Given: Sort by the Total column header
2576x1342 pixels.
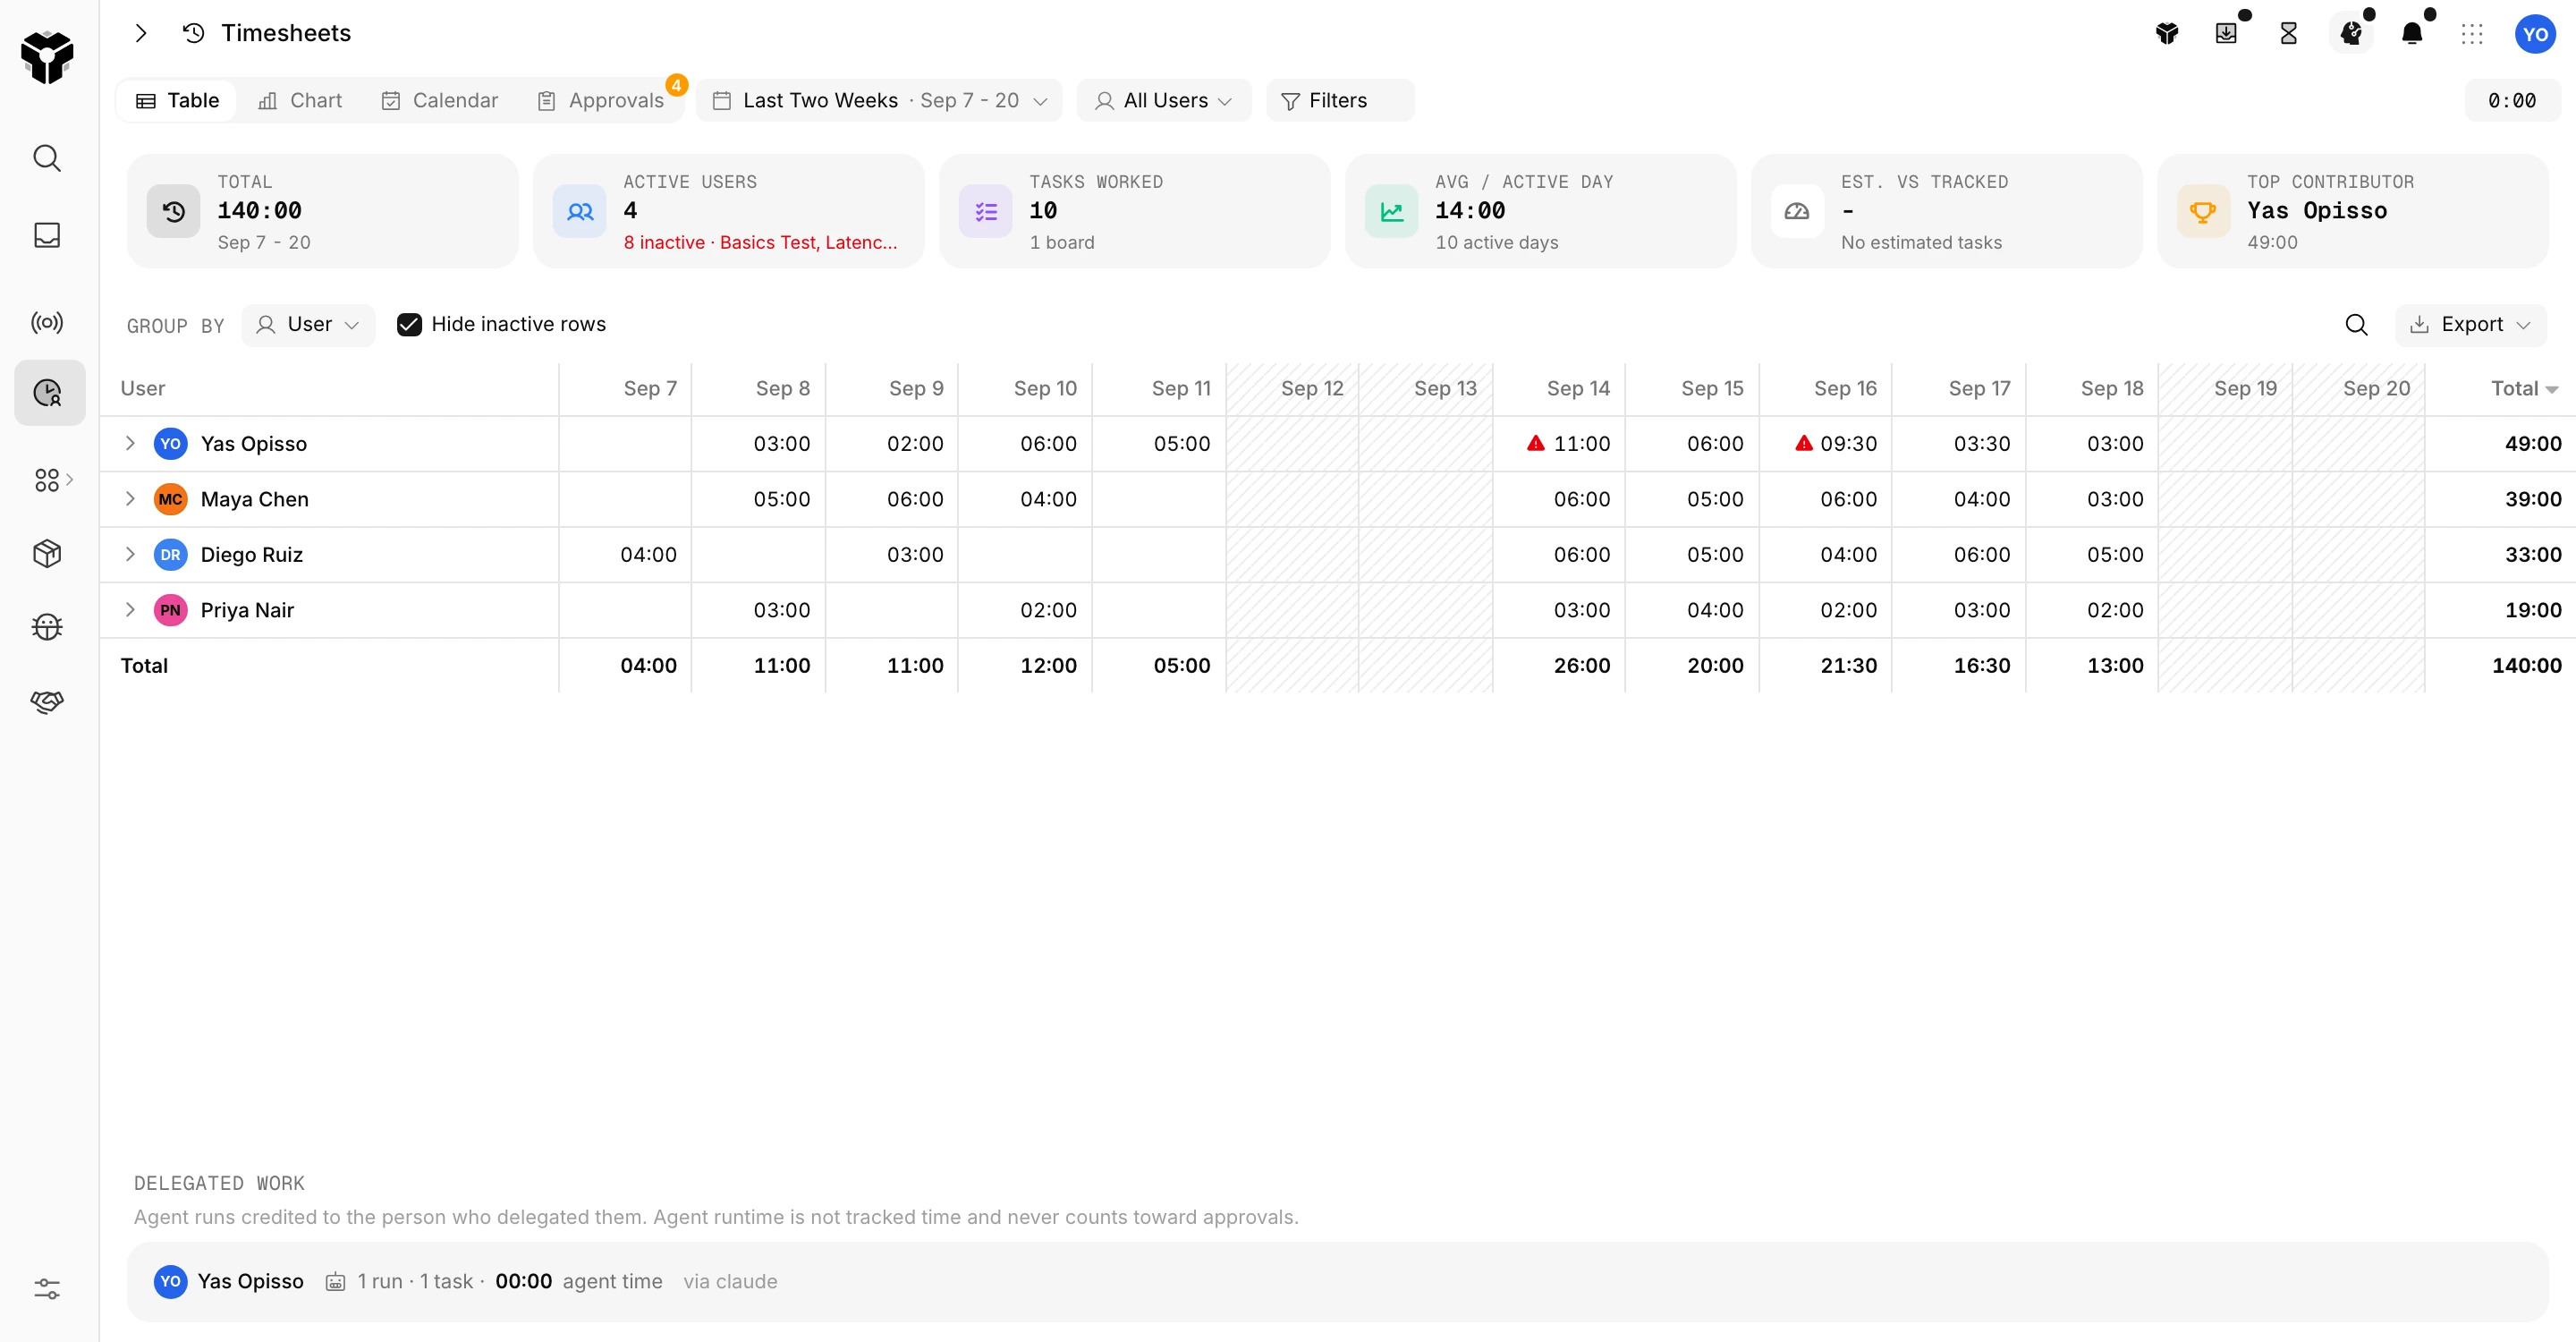Looking at the screenshot, I should click(2524, 388).
